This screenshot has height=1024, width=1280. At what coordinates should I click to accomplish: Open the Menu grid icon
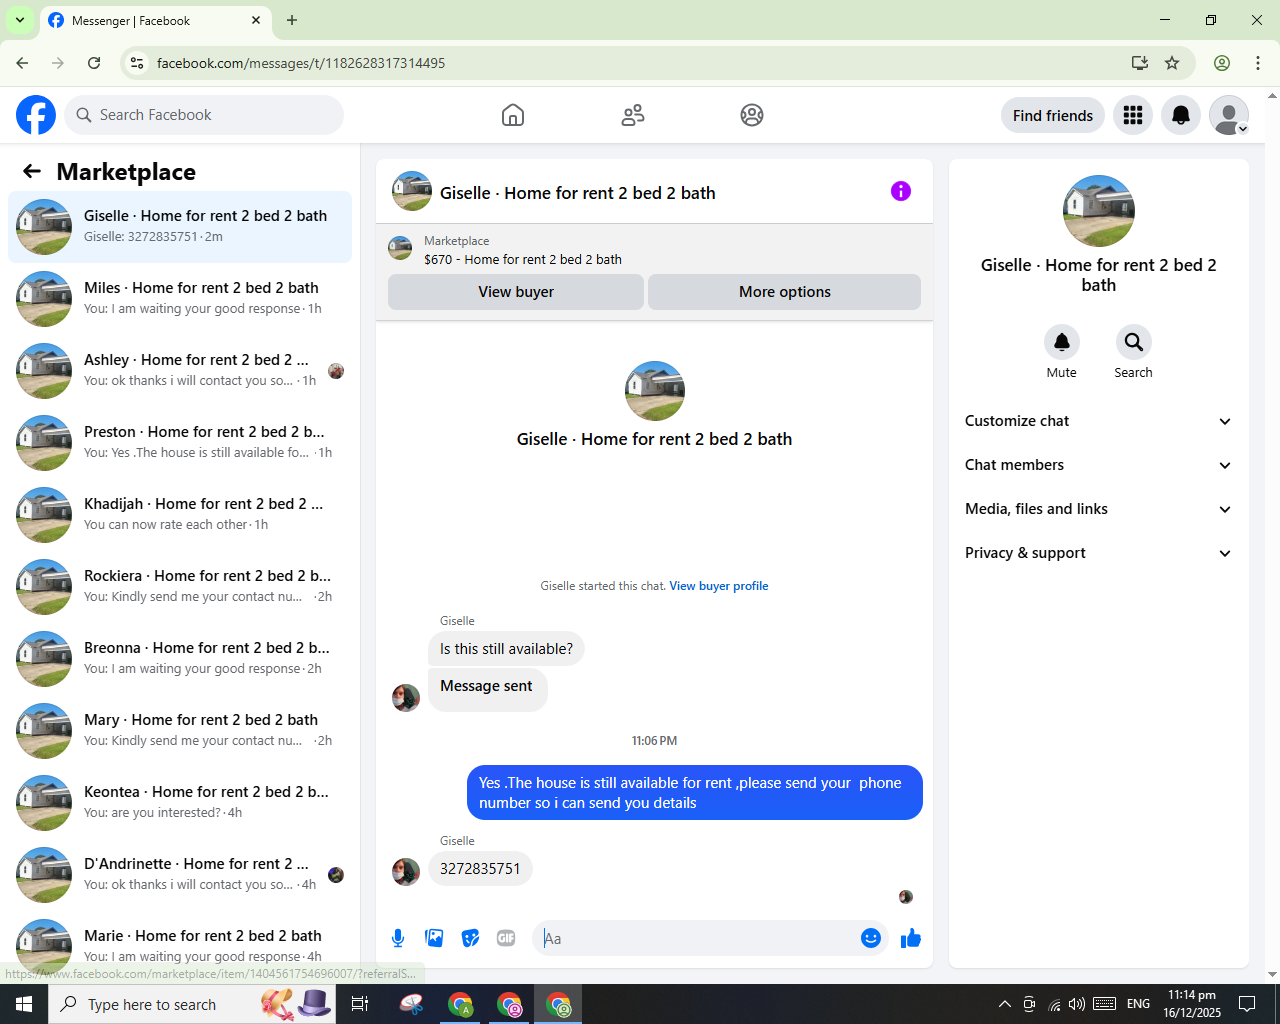1133,115
